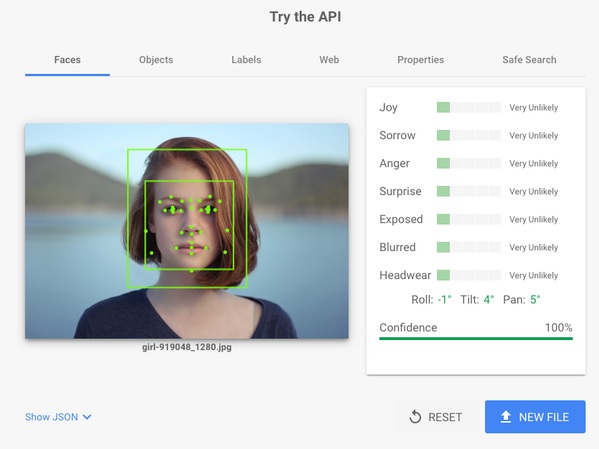
Task: Switch to the Objects tab
Action: tap(156, 60)
